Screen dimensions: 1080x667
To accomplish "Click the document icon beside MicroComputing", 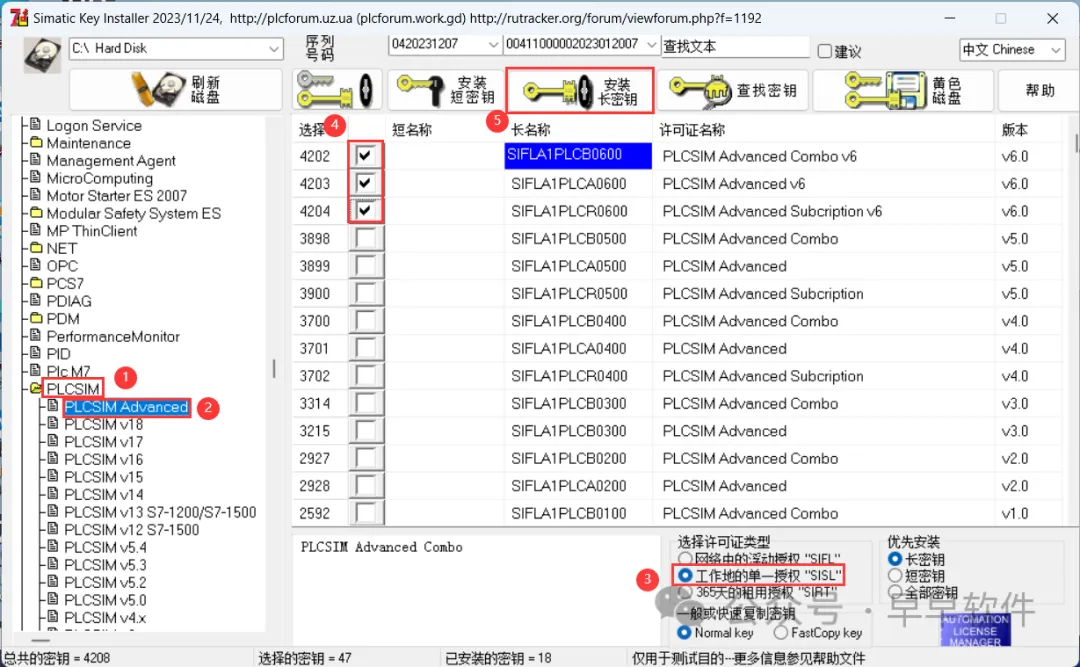I will click(x=36, y=178).
